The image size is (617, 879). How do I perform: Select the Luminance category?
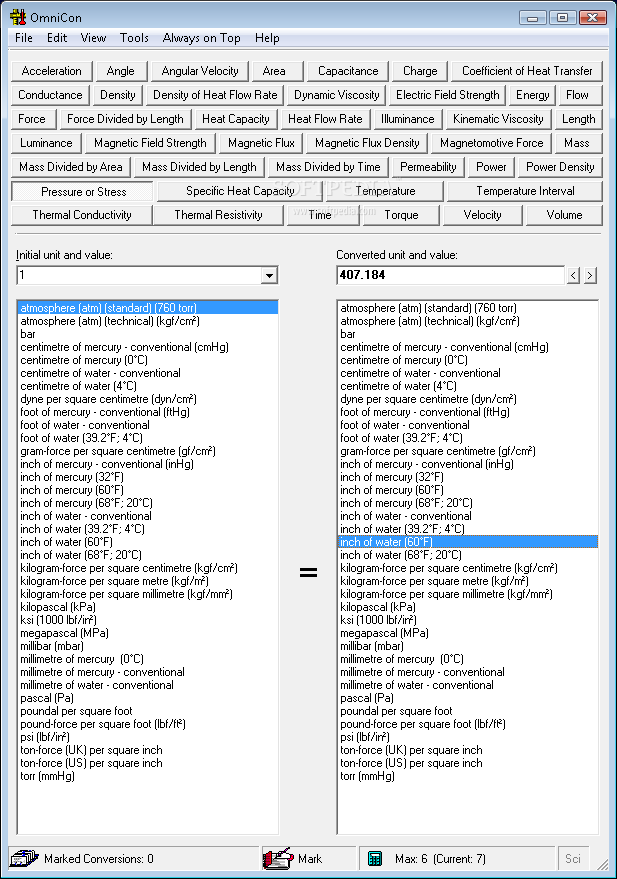pos(46,143)
